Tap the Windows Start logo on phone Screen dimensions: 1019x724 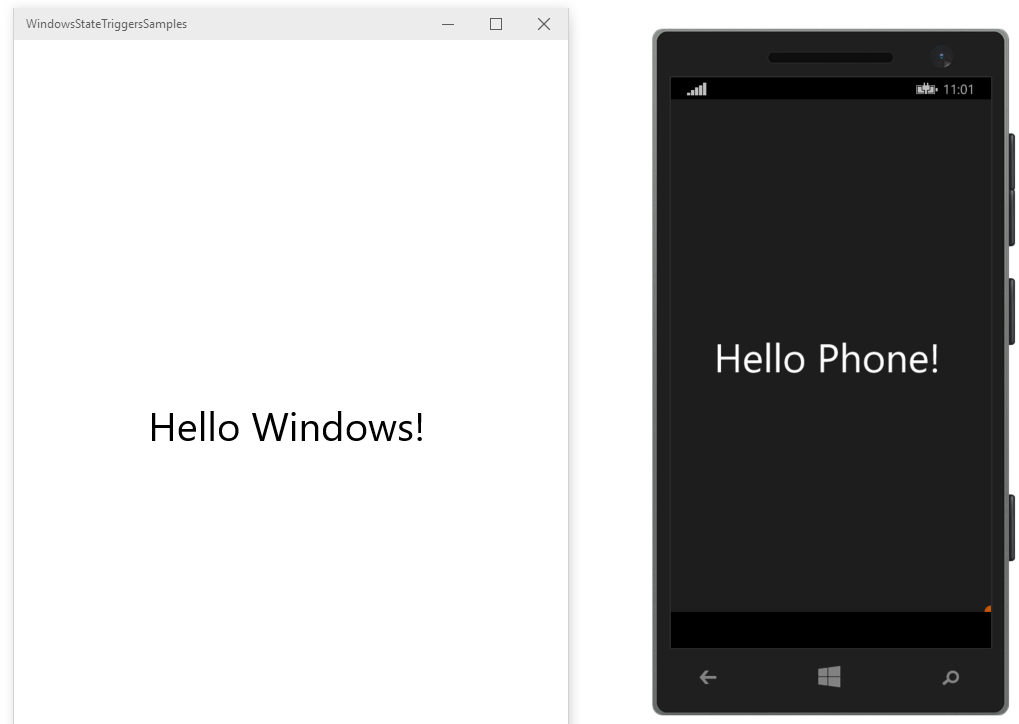click(x=829, y=677)
